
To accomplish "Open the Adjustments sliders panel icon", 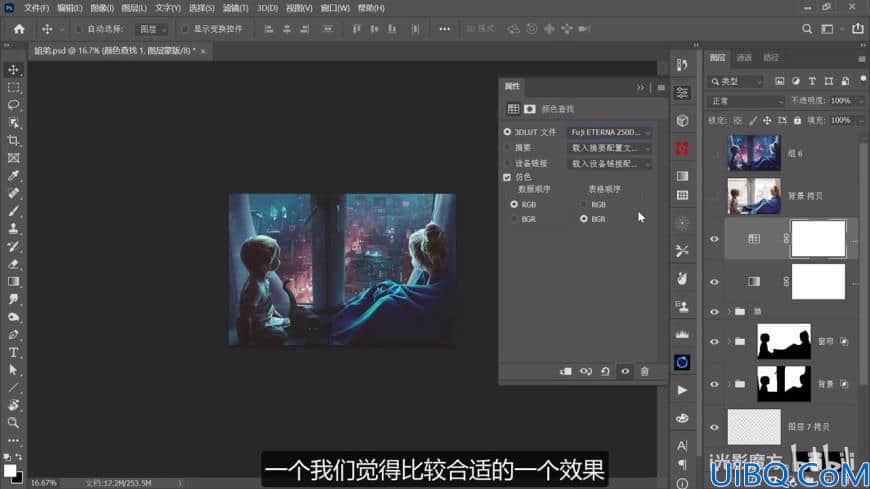I will pos(682,93).
